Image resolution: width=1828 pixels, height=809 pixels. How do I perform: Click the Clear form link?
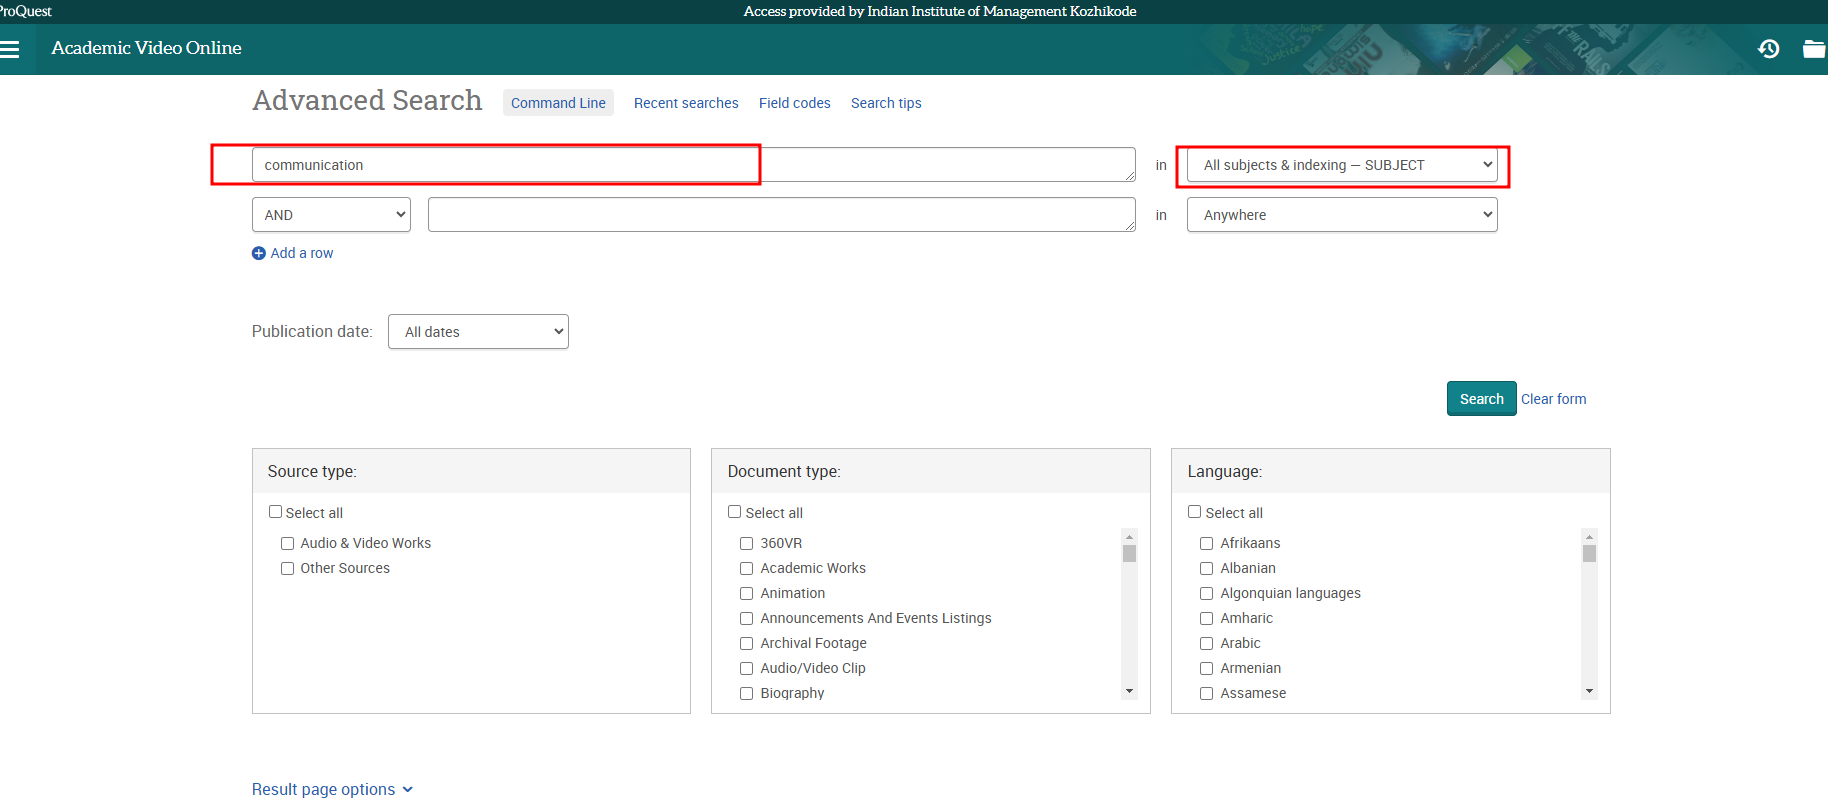pos(1553,399)
